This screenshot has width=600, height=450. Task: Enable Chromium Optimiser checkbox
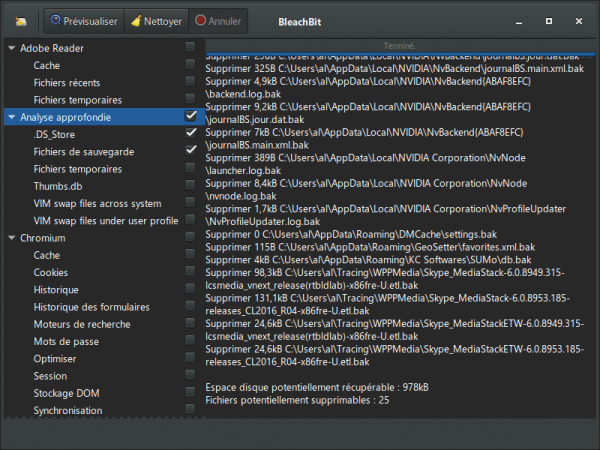click(x=190, y=357)
